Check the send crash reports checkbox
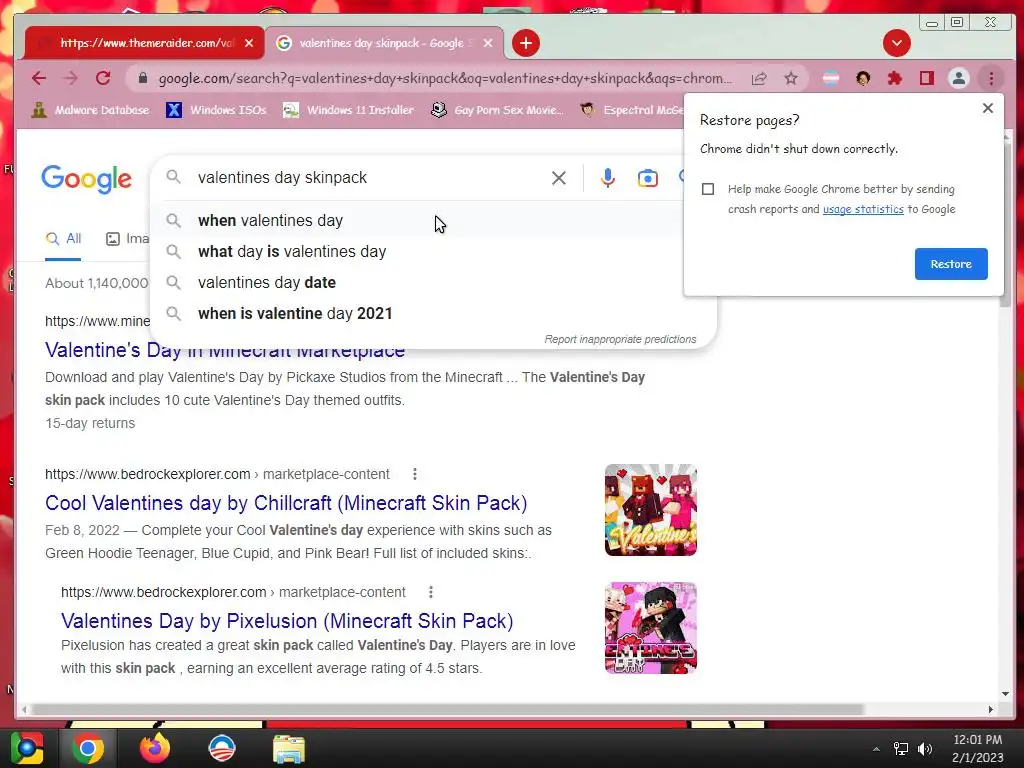Image resolution: width=1024 pixels, height=768 pixels. (x=707, y=189)
